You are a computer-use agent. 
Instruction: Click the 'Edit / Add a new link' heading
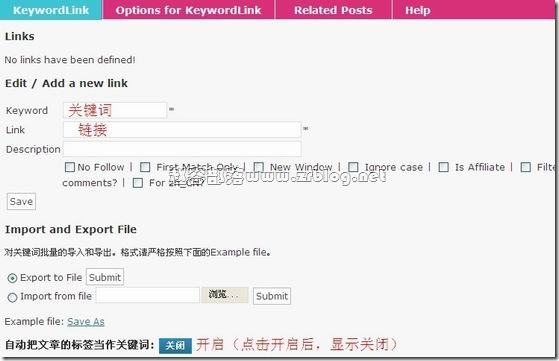click(x=66, y=83)
